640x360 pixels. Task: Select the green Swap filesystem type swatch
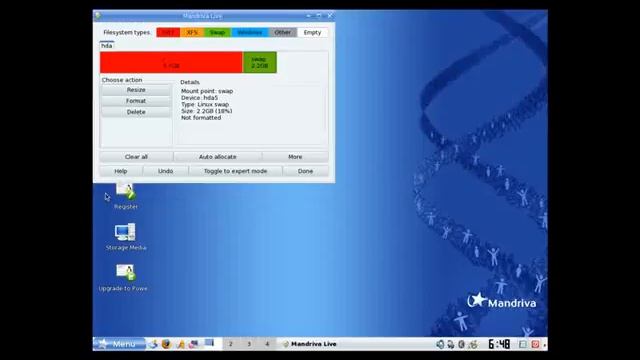217,32
